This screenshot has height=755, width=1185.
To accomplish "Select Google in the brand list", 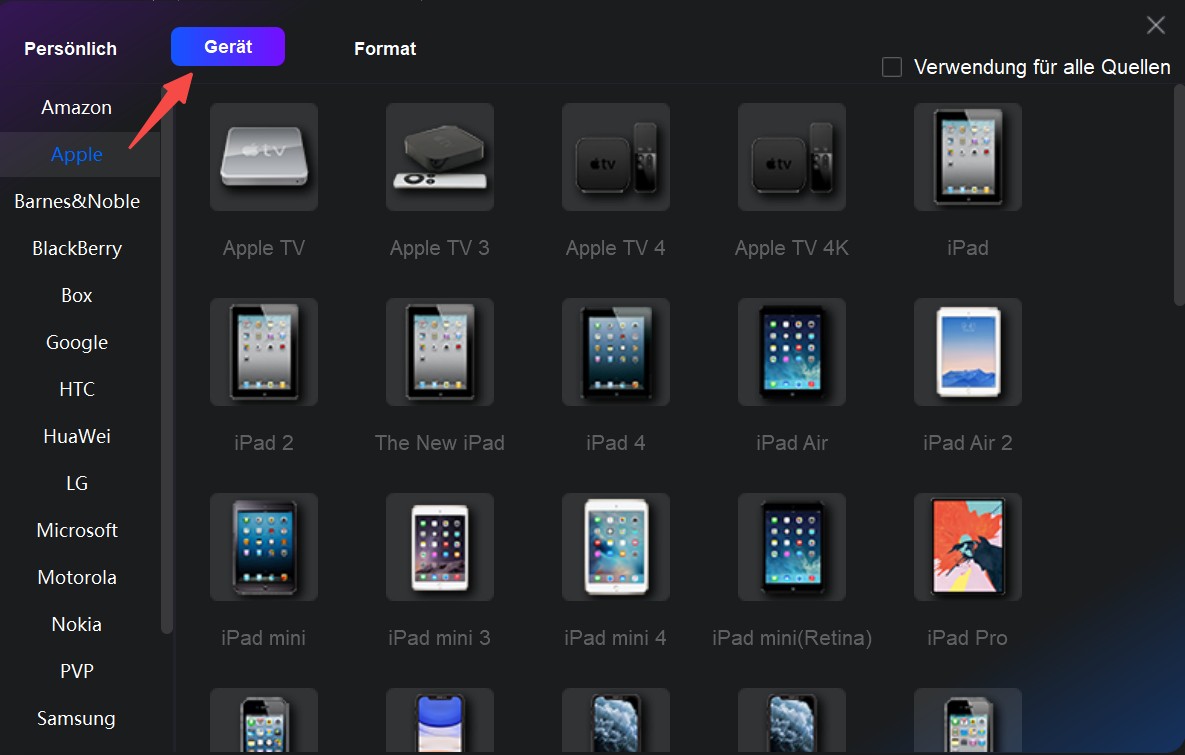I will click(x=76, y=342).
